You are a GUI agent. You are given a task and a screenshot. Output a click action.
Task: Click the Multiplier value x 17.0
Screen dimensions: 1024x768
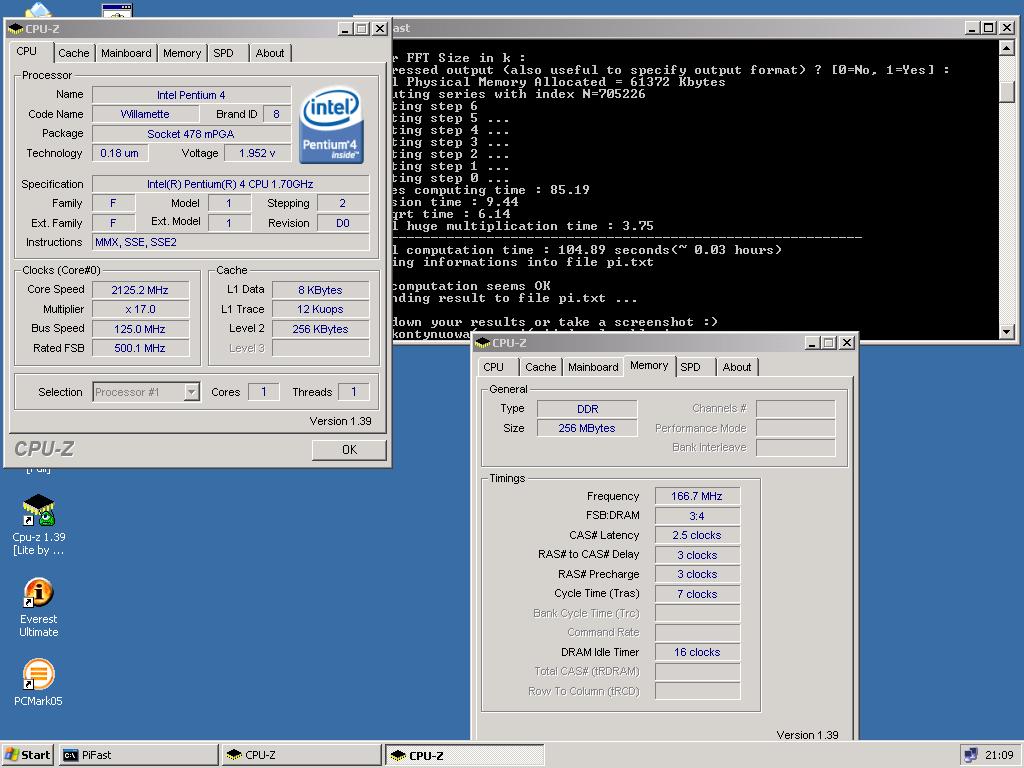(140, 310)
